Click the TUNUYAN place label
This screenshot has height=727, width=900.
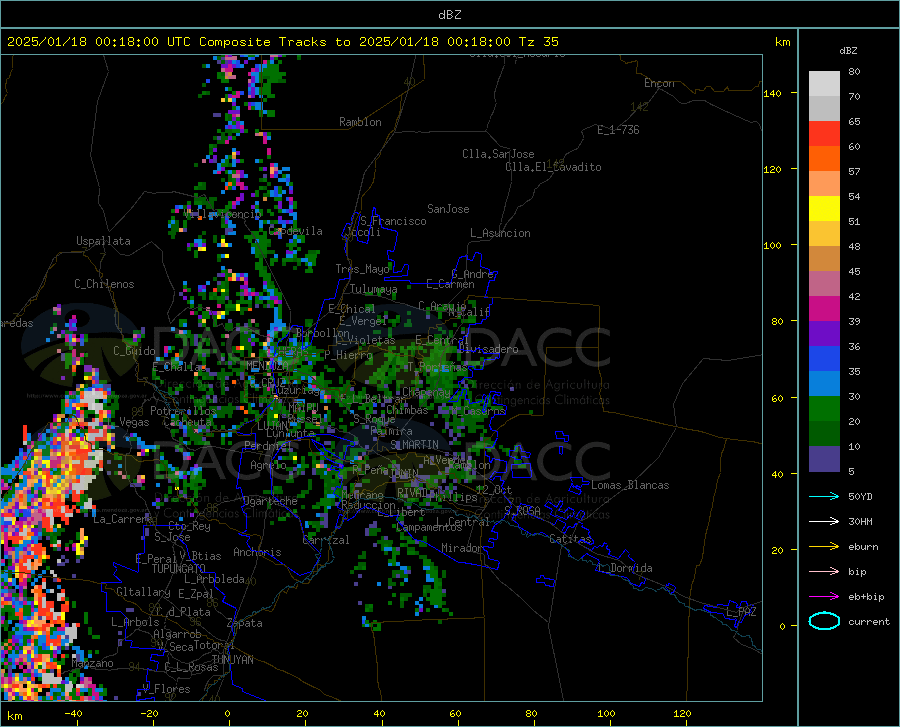point(232,660)
